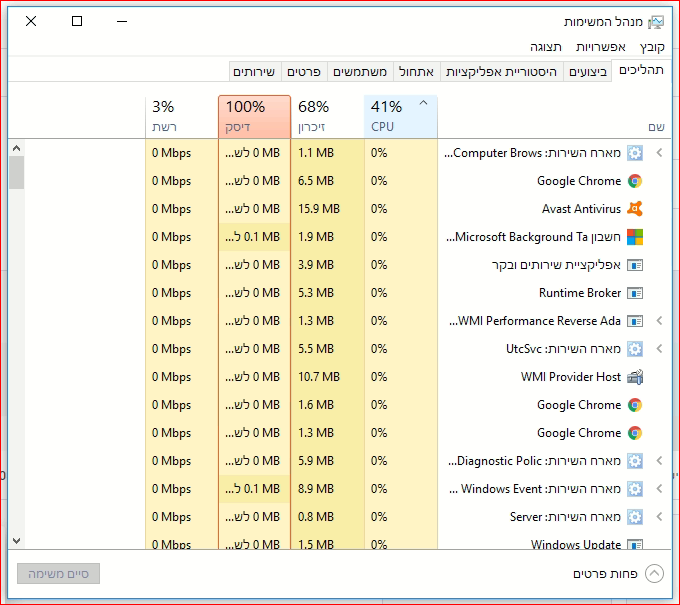Sort by the שם column header
Screen dimensions: 680x605
coord(554,116)
